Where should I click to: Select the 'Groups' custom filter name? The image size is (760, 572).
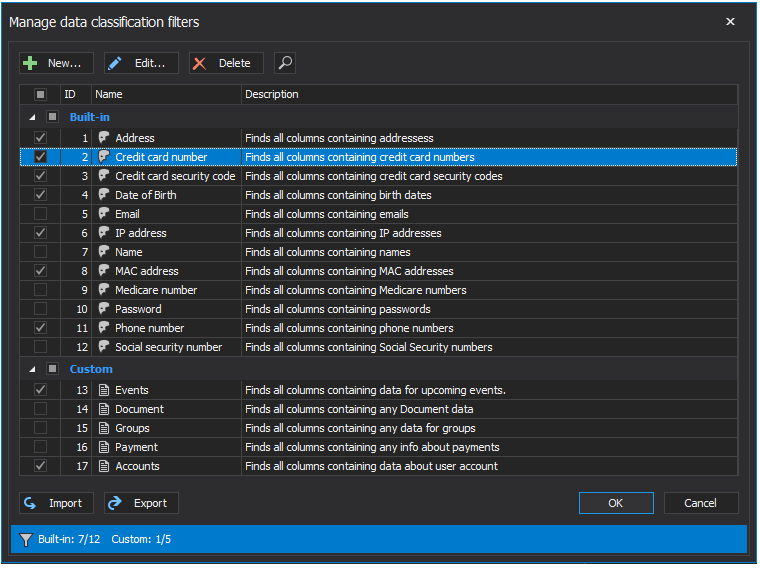tap(132, 428)
